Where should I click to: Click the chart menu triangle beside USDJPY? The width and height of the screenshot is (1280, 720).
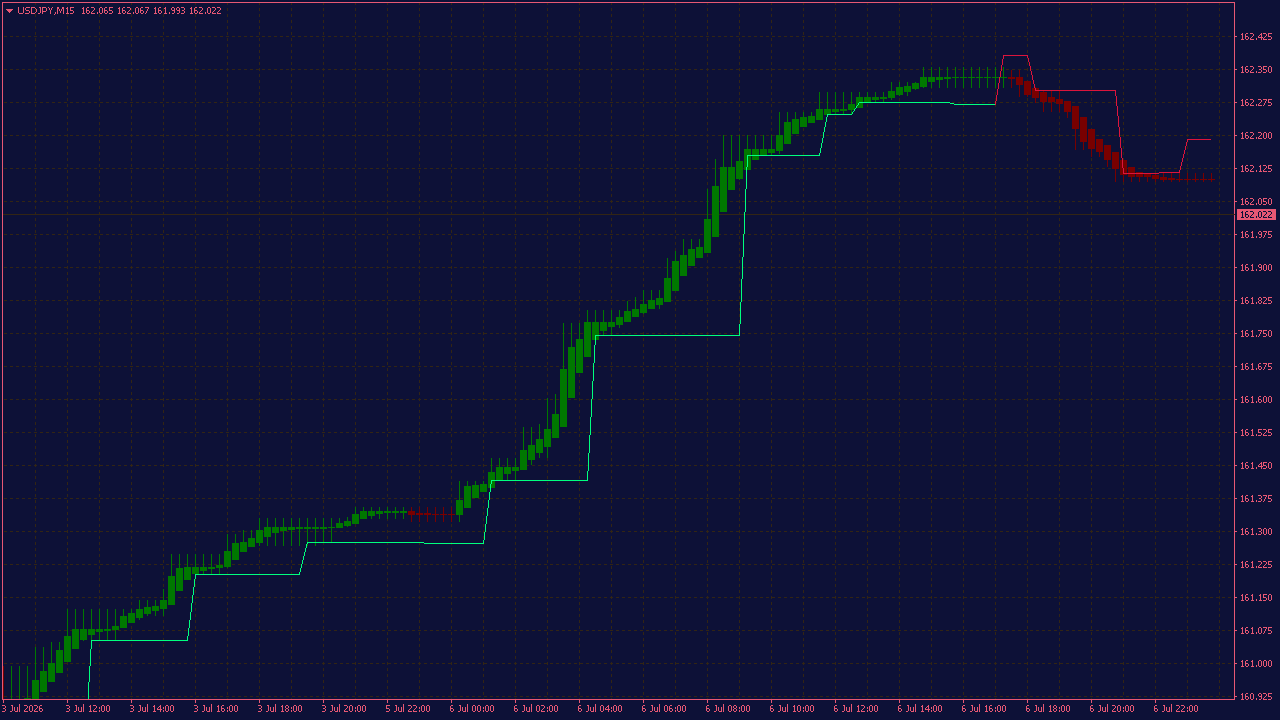9,11
